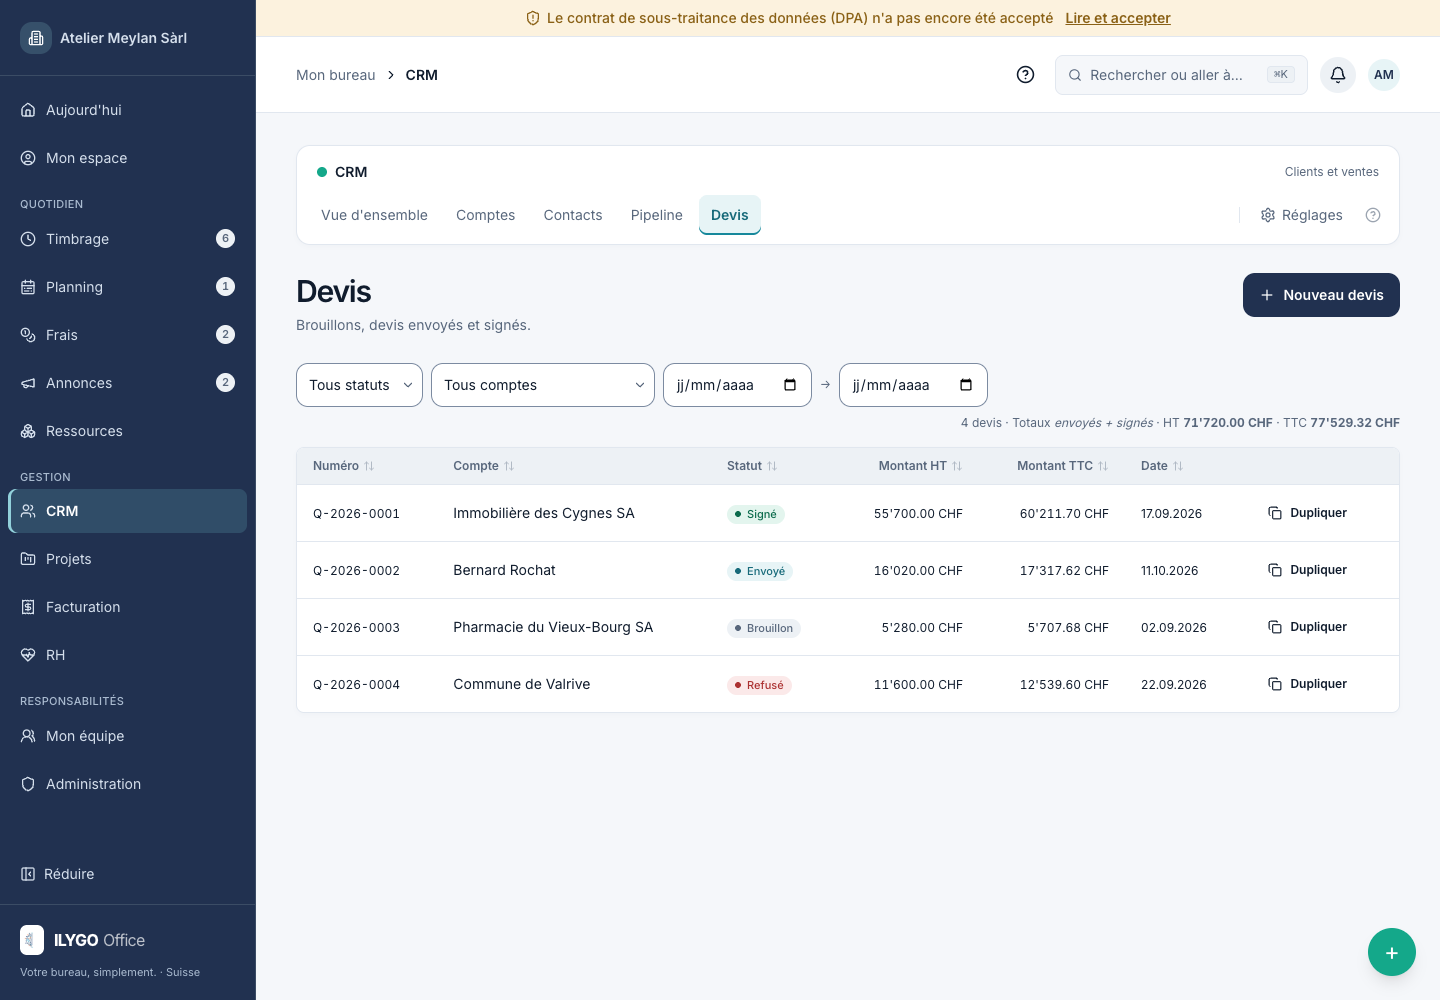Screen dimensions: 1440x1000
Task: Duplicate the Commune de Valrive quote
Action: point(1308,684)
